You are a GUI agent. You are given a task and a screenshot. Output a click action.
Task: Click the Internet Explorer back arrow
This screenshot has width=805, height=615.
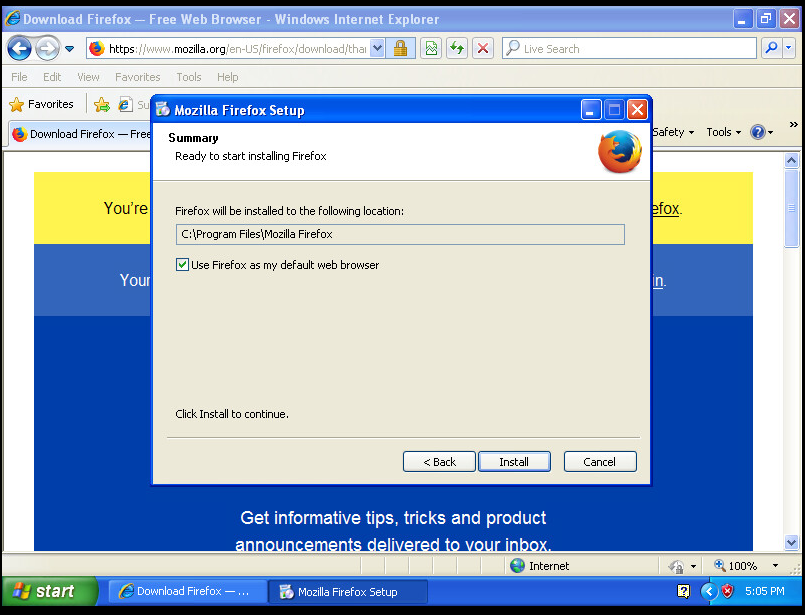[x=20, y=49]
